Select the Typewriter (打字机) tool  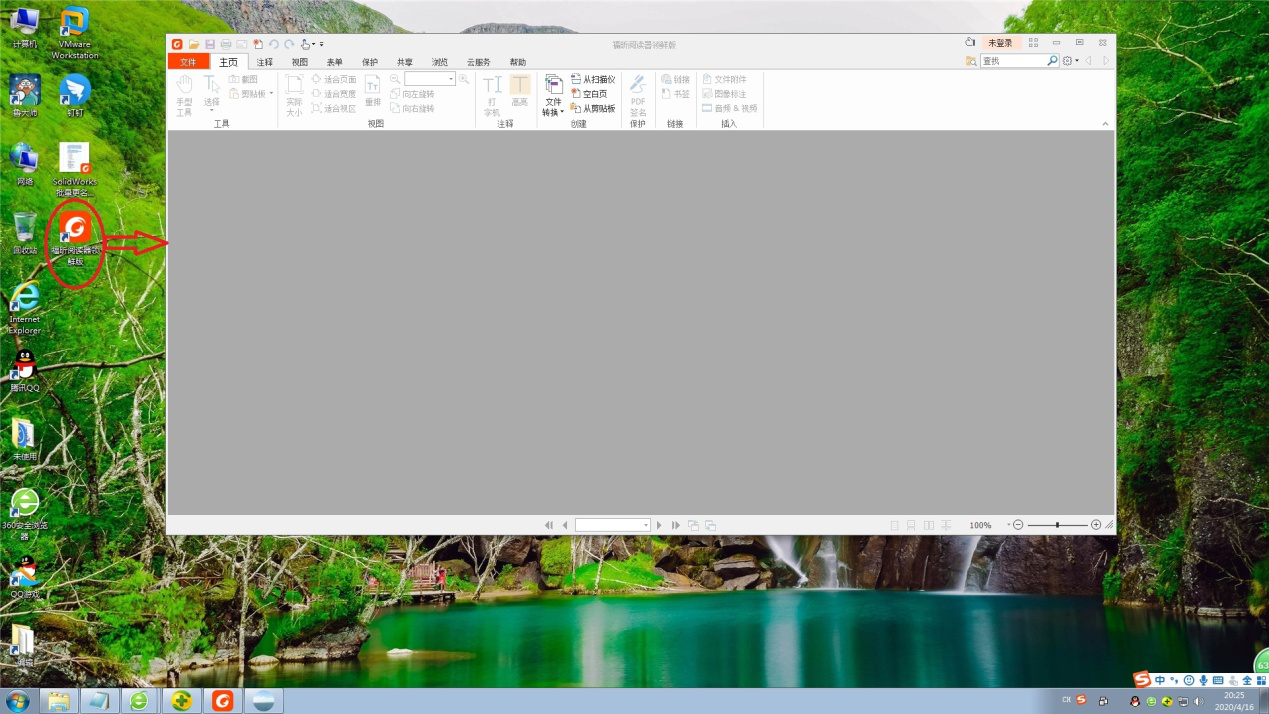coord(492,96)
